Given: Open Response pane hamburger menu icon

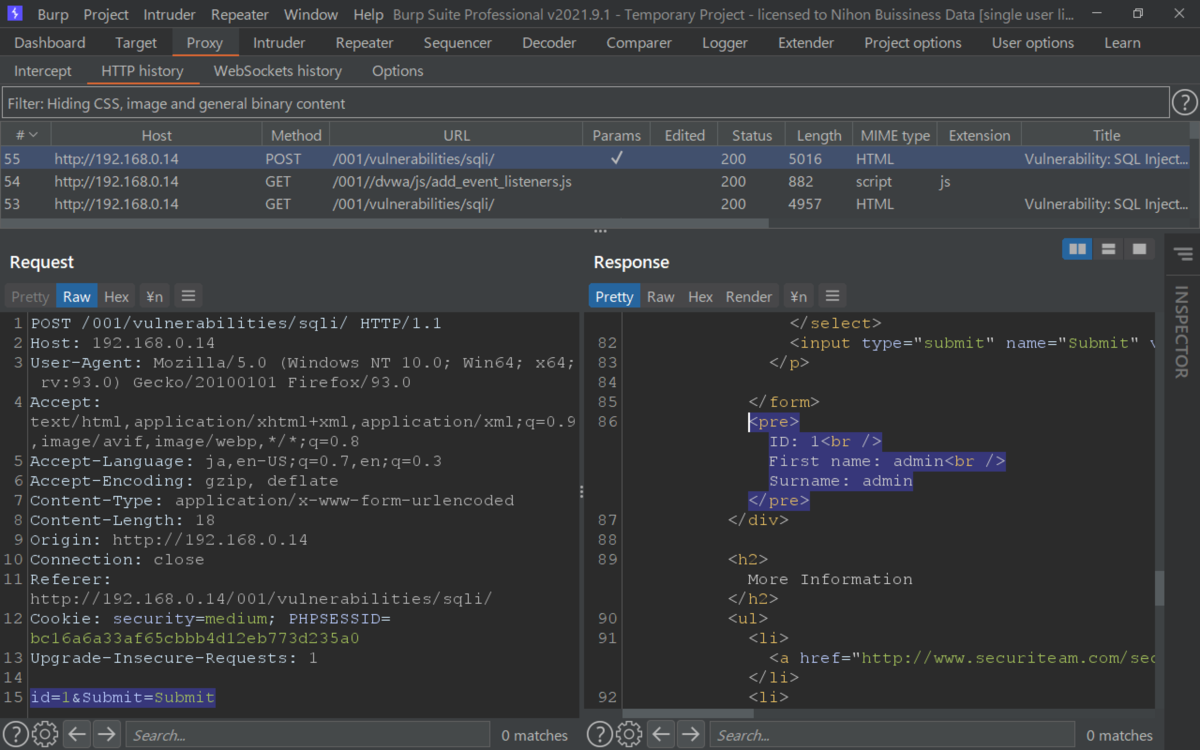Looking at the screenshot, I should (x=832, y=296).
